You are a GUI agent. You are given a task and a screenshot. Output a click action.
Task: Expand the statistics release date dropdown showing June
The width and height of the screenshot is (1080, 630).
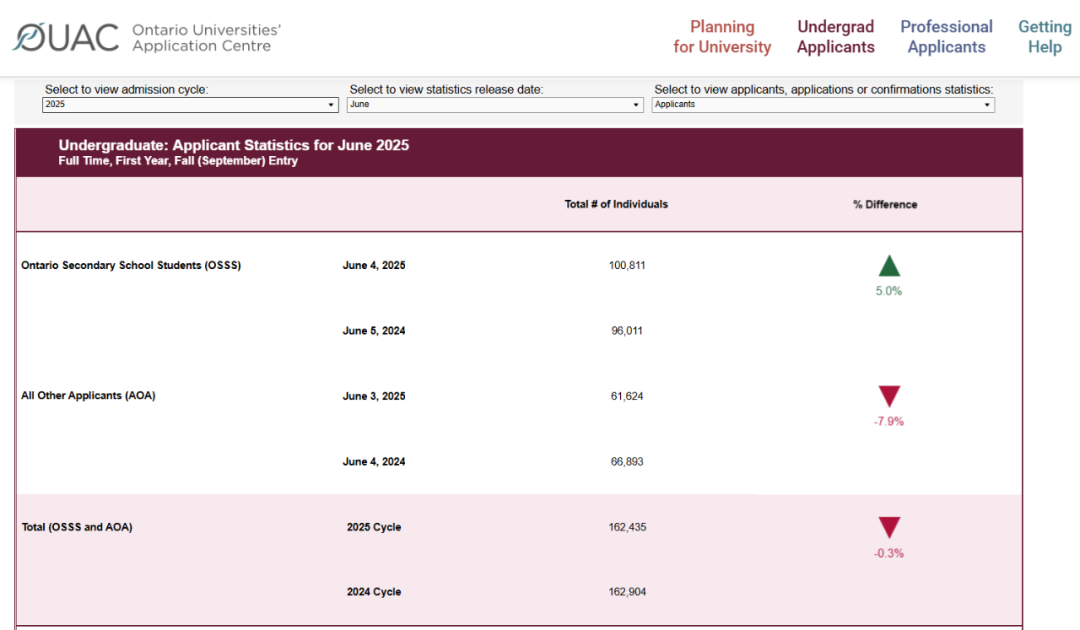click(495, 104)
